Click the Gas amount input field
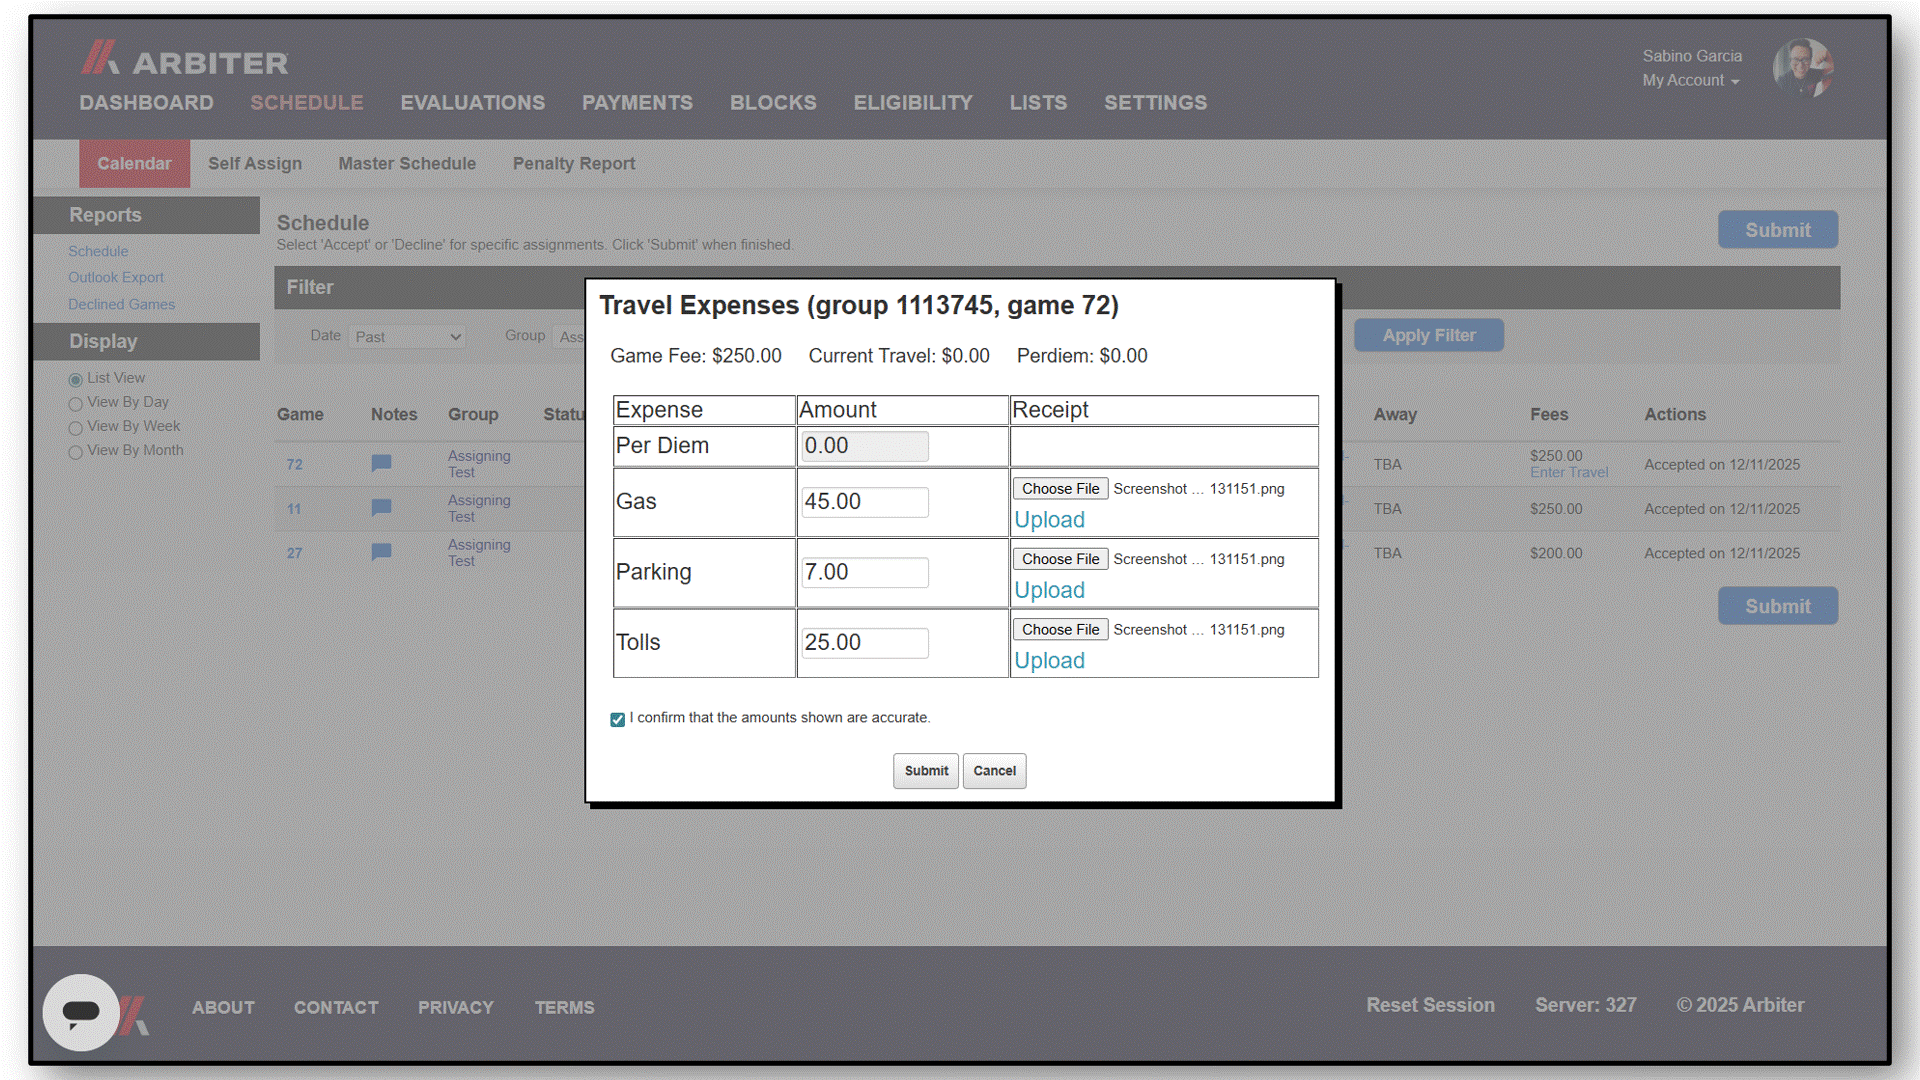This screenshot has height=1080, width=1920. point(865,502)
